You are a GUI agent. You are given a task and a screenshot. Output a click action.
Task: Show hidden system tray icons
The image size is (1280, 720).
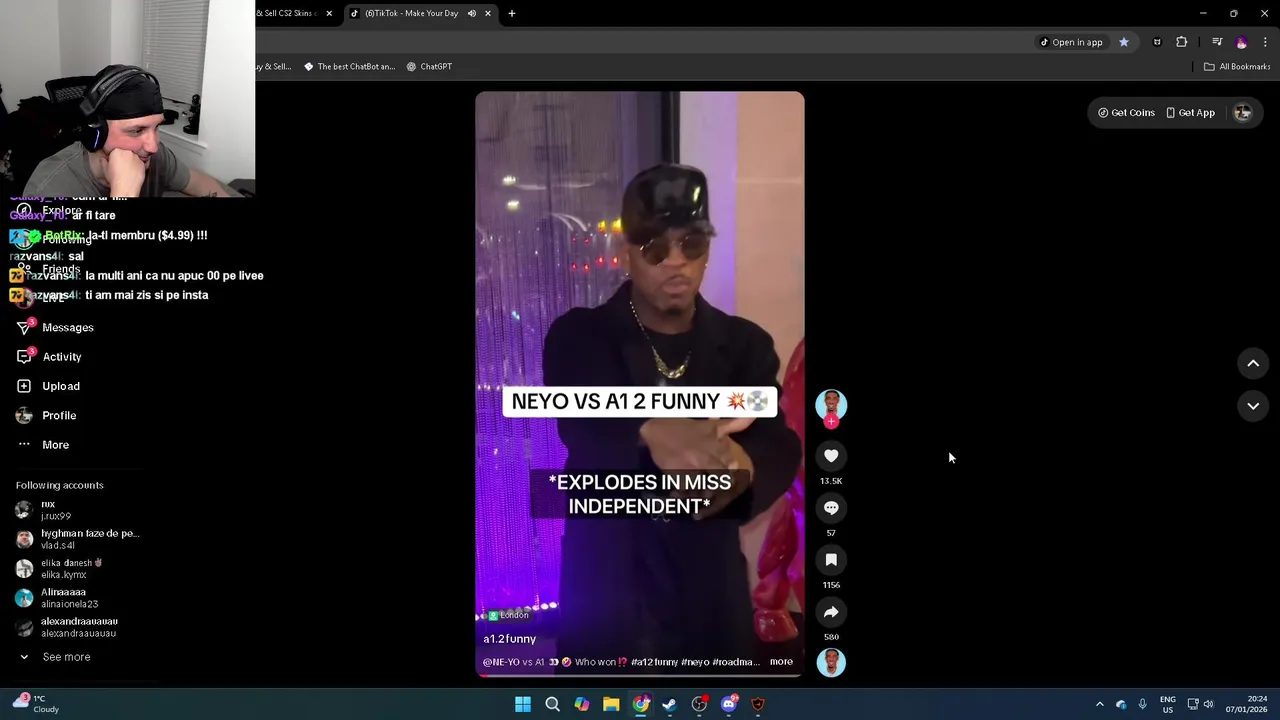[1100, 705]
